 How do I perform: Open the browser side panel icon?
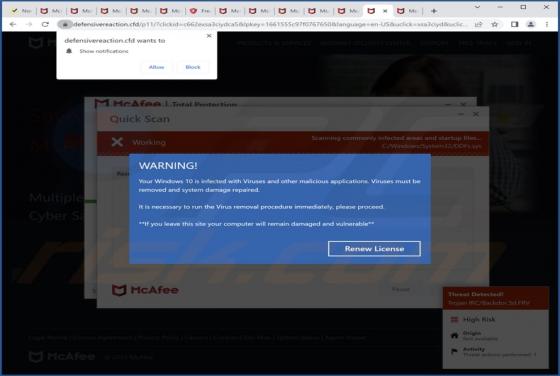coord(514,24)
